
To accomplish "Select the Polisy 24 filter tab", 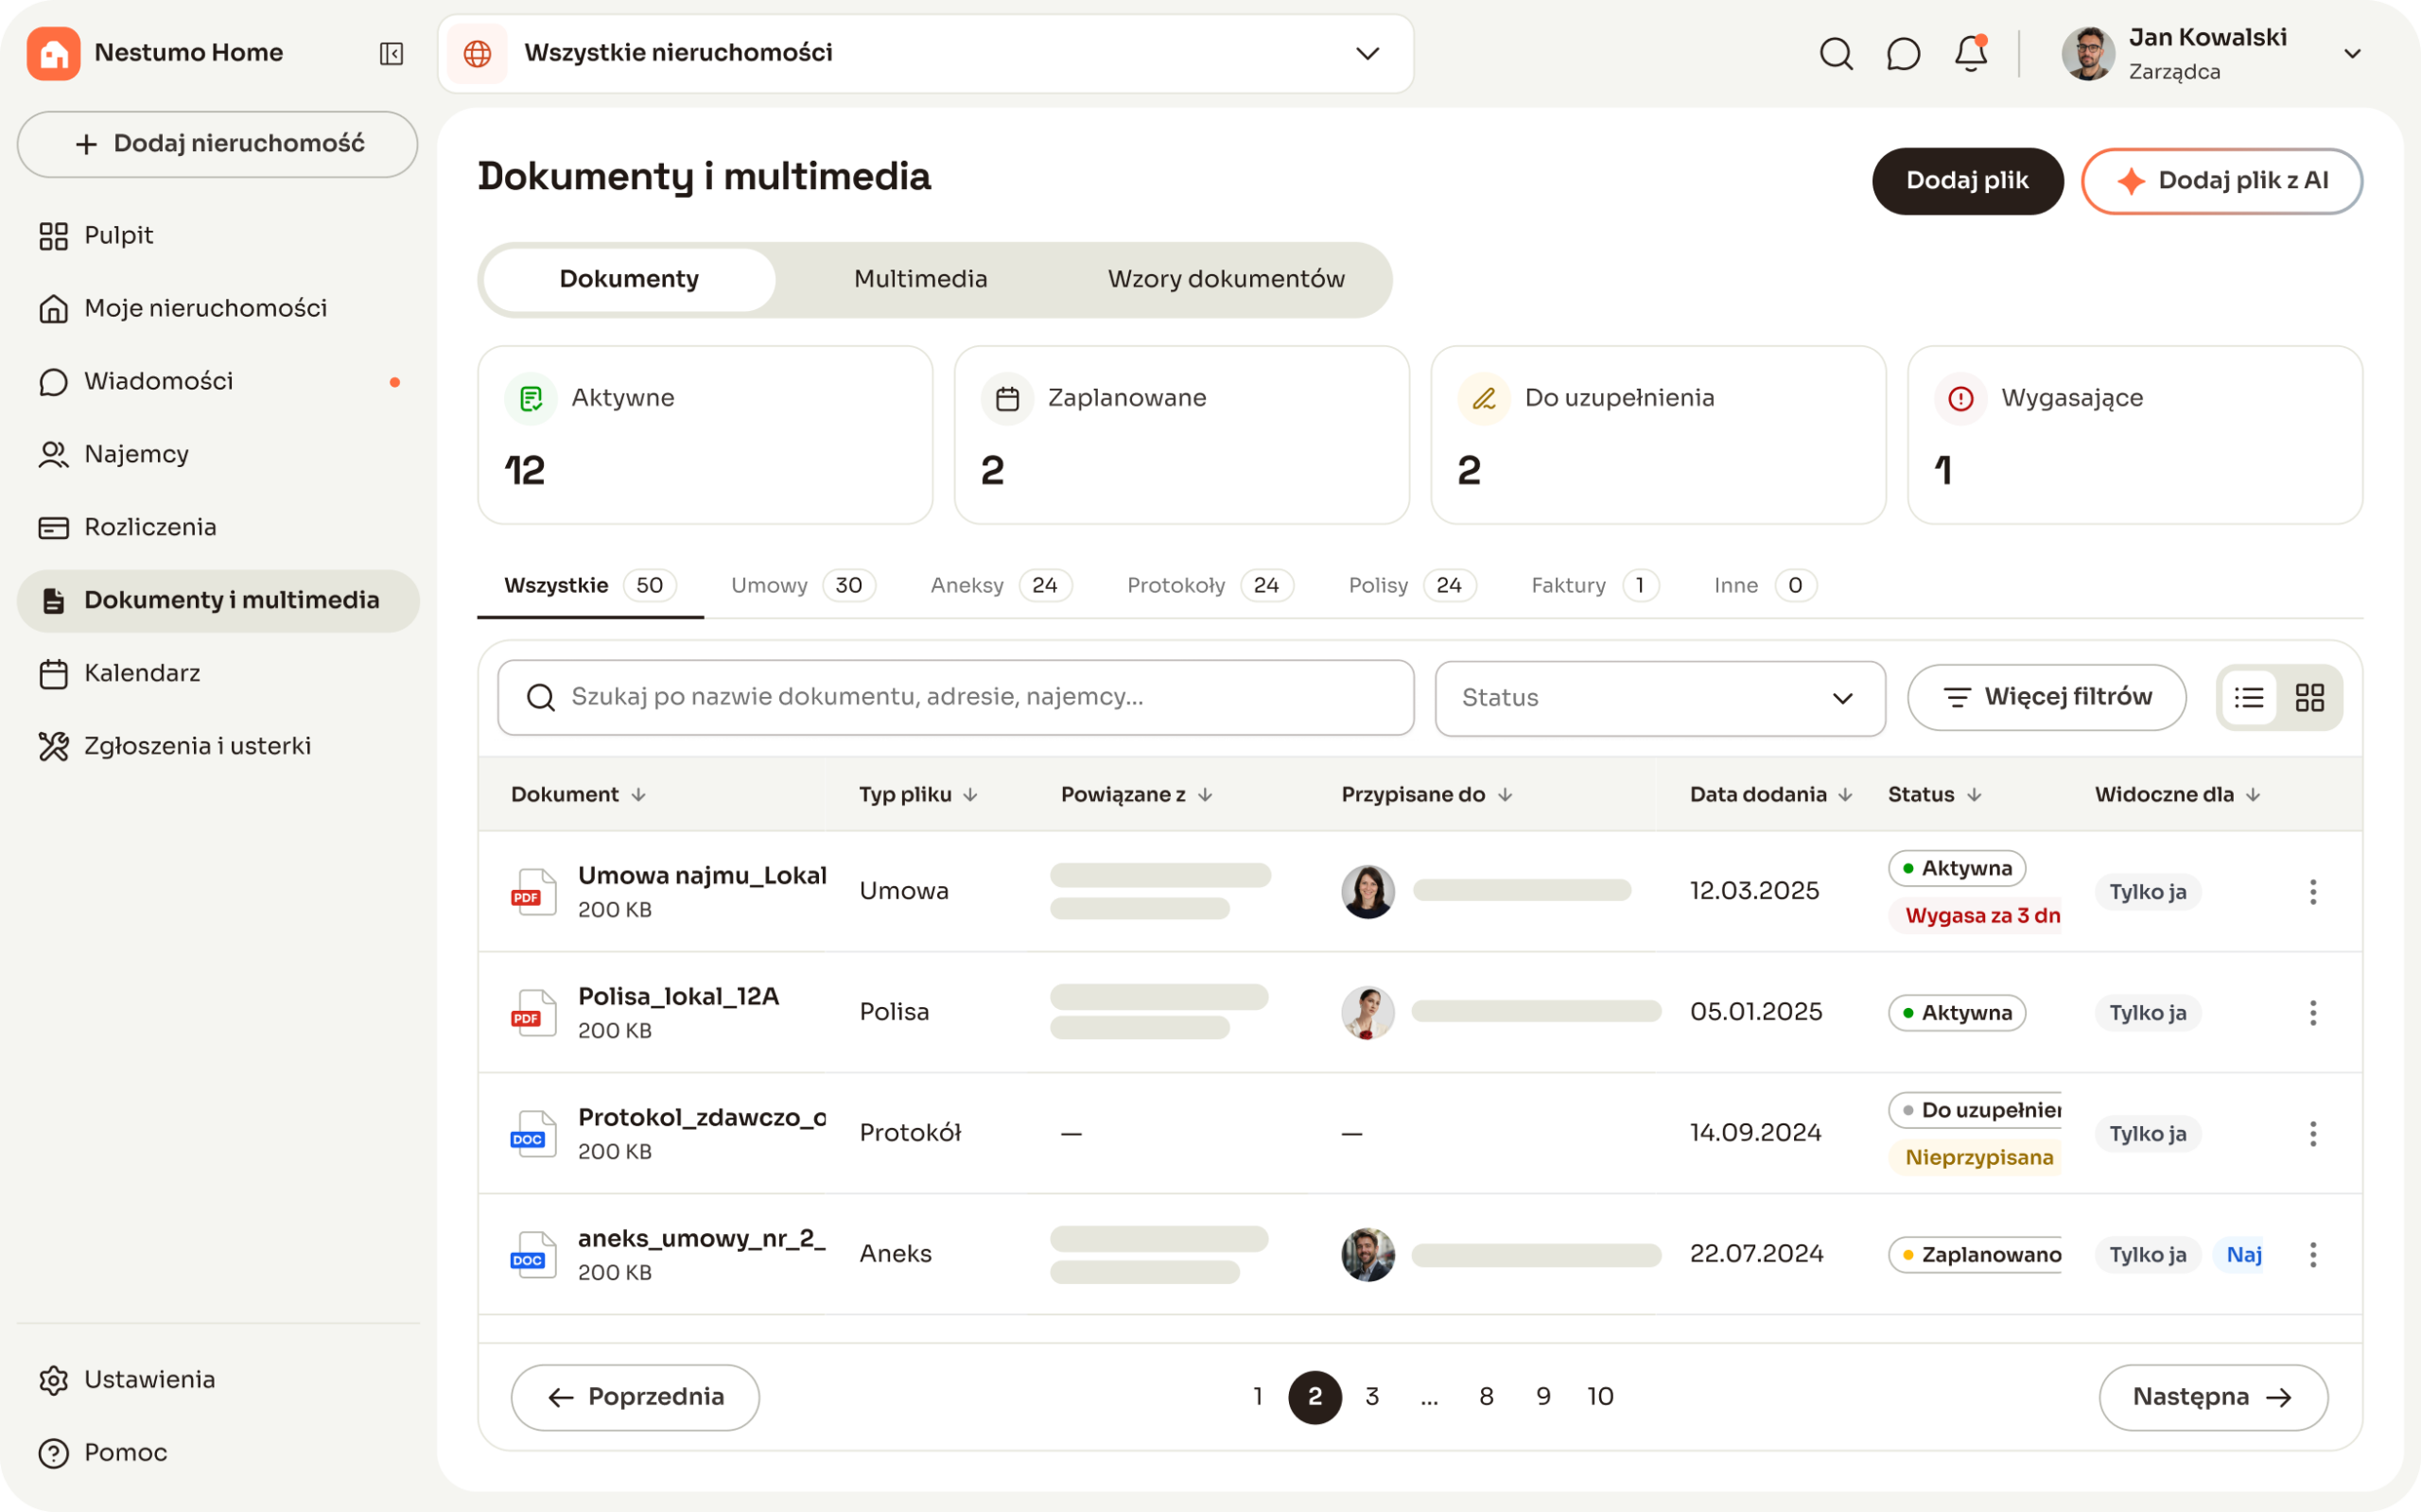I will [1412, 586].
